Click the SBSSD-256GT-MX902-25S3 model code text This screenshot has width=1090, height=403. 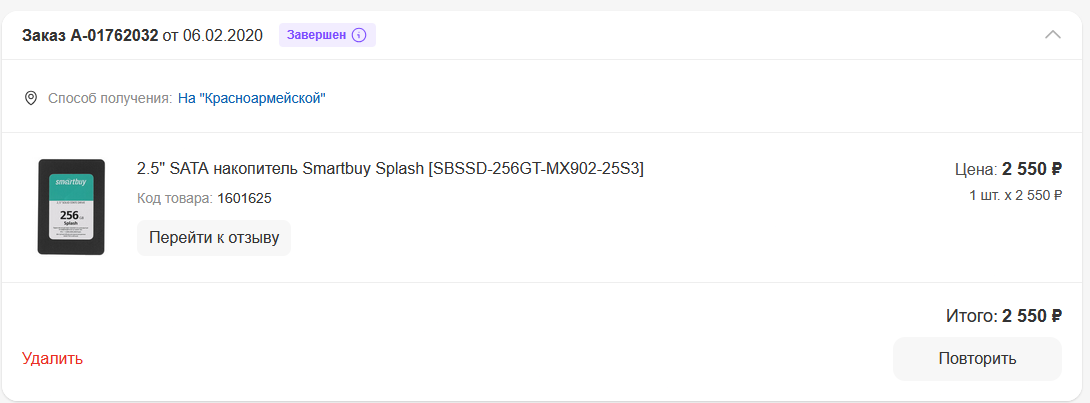pos(536,168)
